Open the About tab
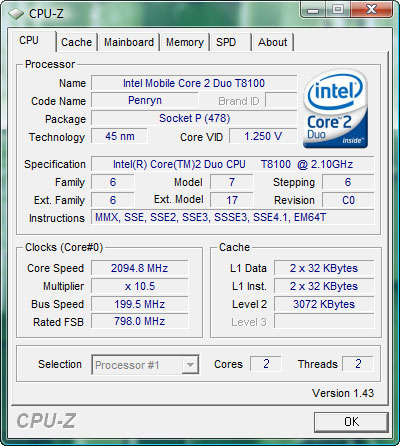400x446 pixels. click(x=273, y=42)
